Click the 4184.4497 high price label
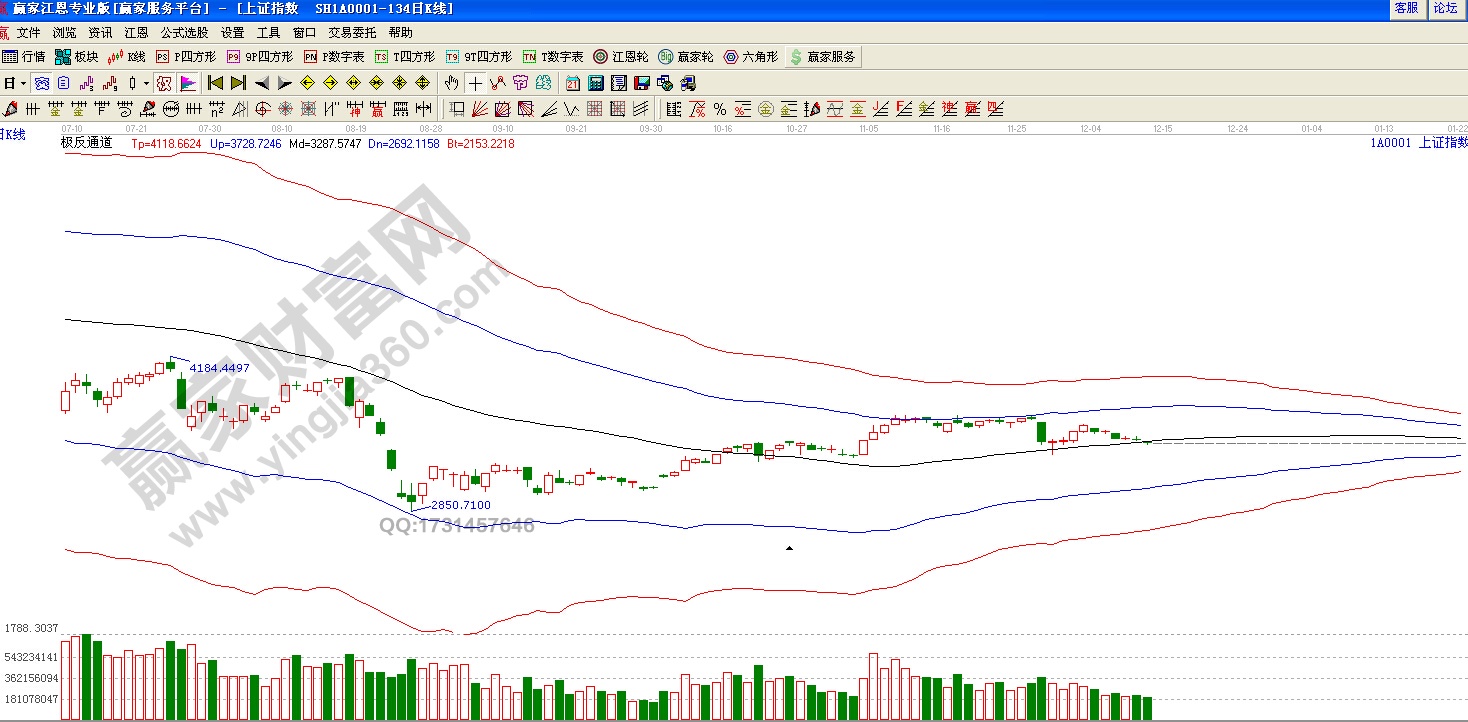Screen dimensions: 1468x722 coord(219,368)
